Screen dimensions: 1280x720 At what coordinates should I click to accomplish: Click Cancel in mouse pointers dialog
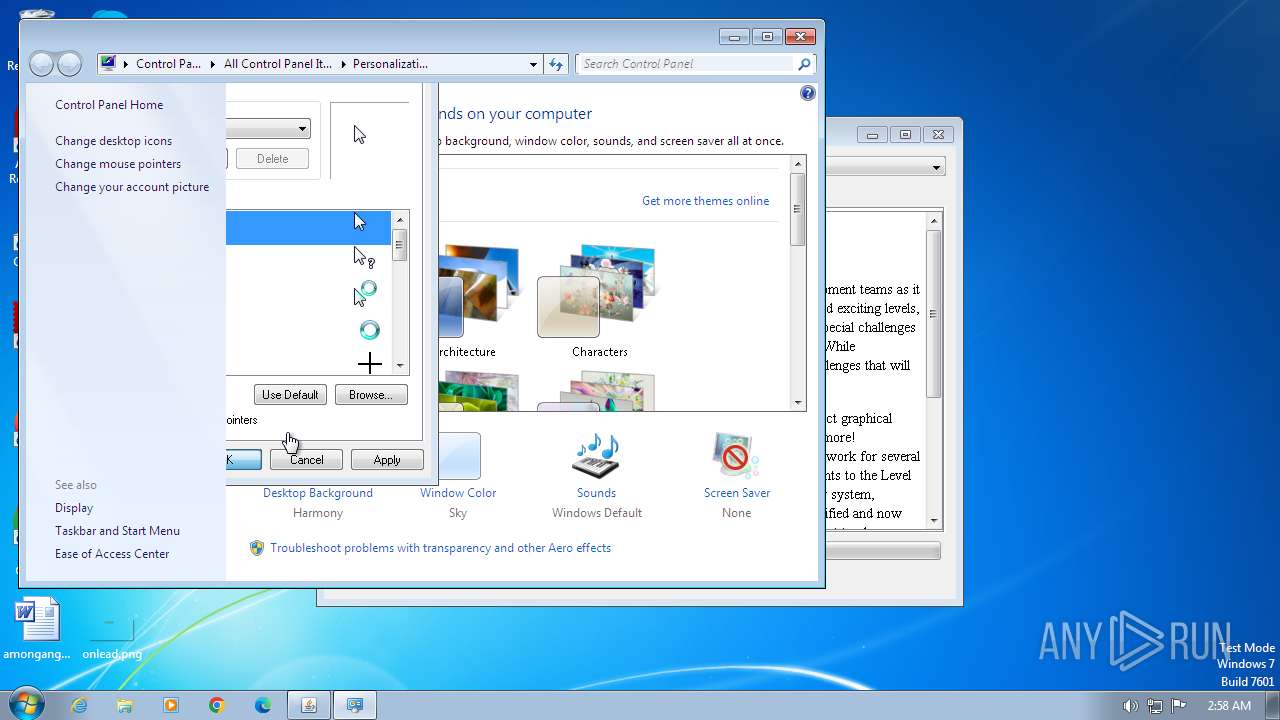pos(306,460)
